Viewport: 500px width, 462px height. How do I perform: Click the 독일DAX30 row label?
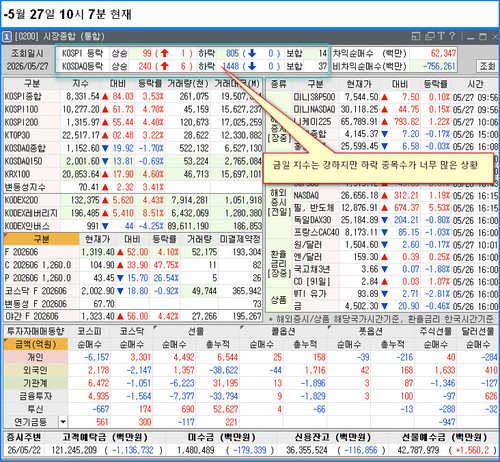[312, 220]
